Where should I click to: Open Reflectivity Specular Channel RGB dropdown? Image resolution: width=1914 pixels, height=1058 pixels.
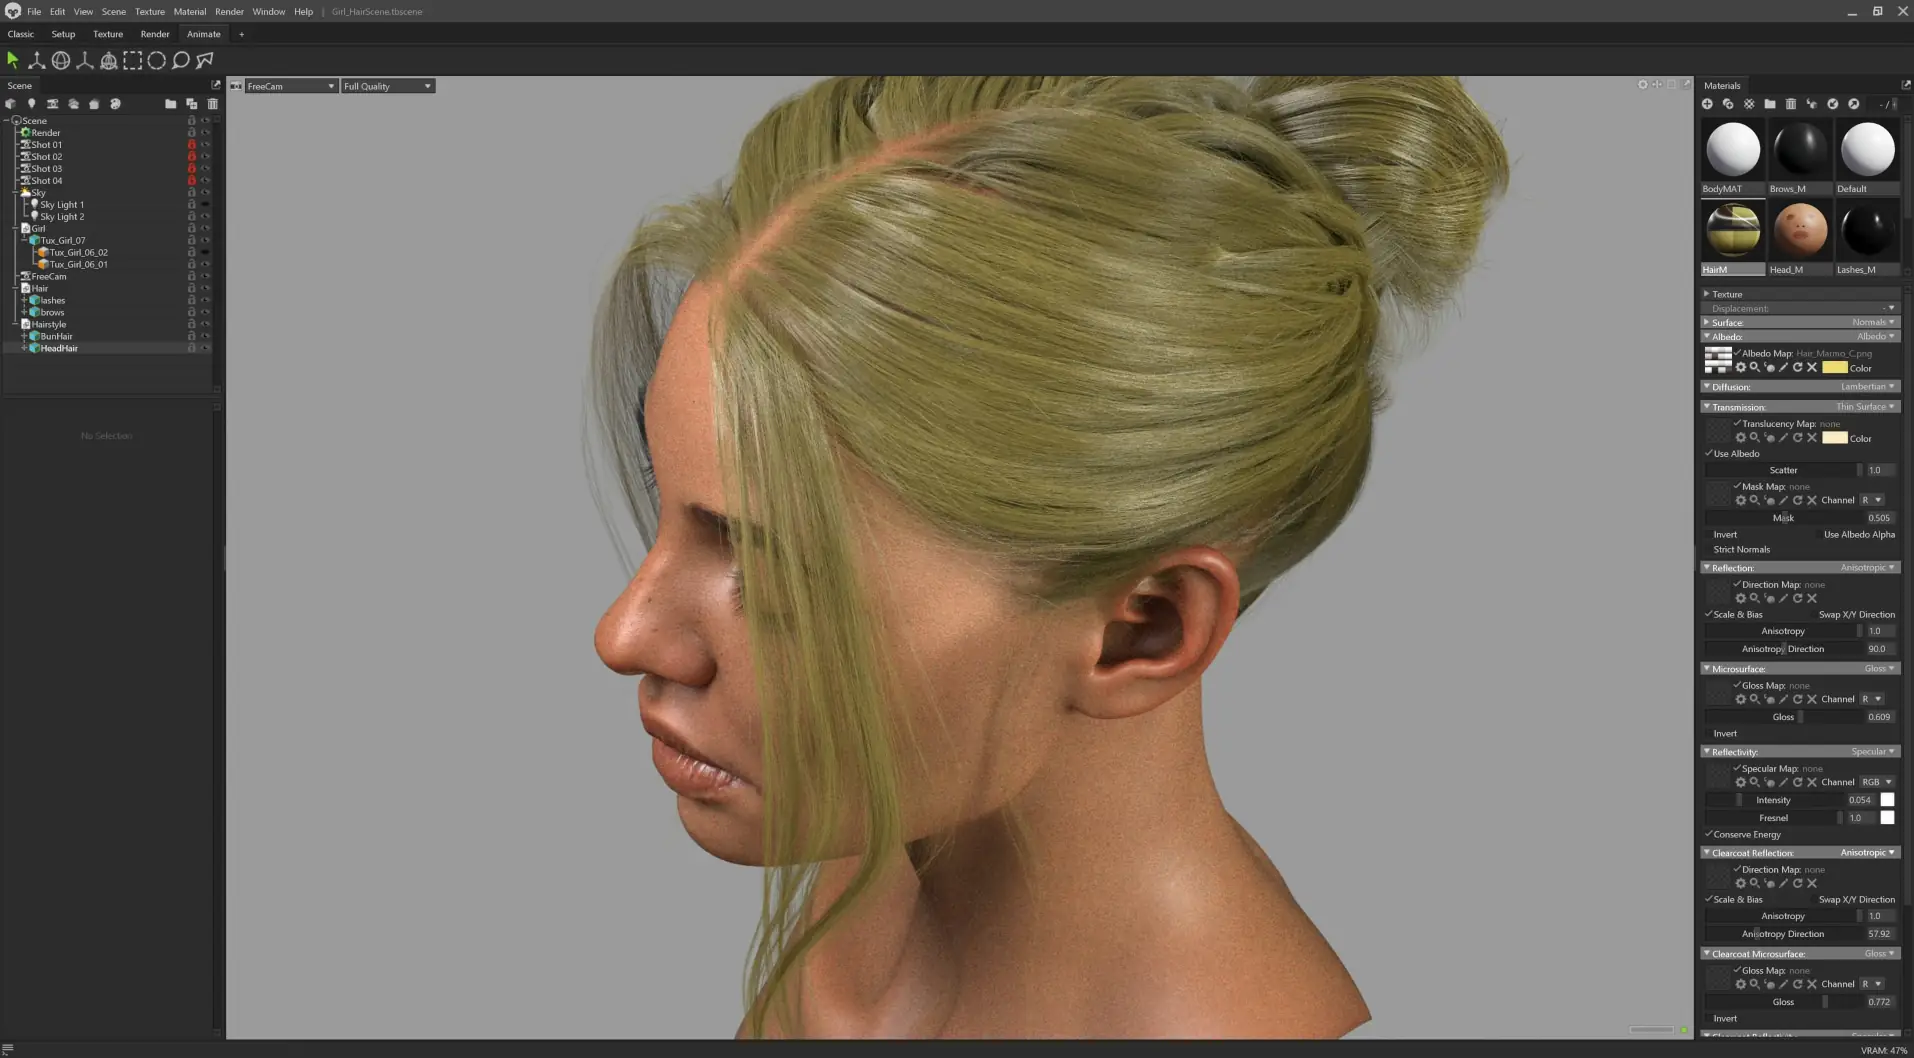click(1876, 782)
